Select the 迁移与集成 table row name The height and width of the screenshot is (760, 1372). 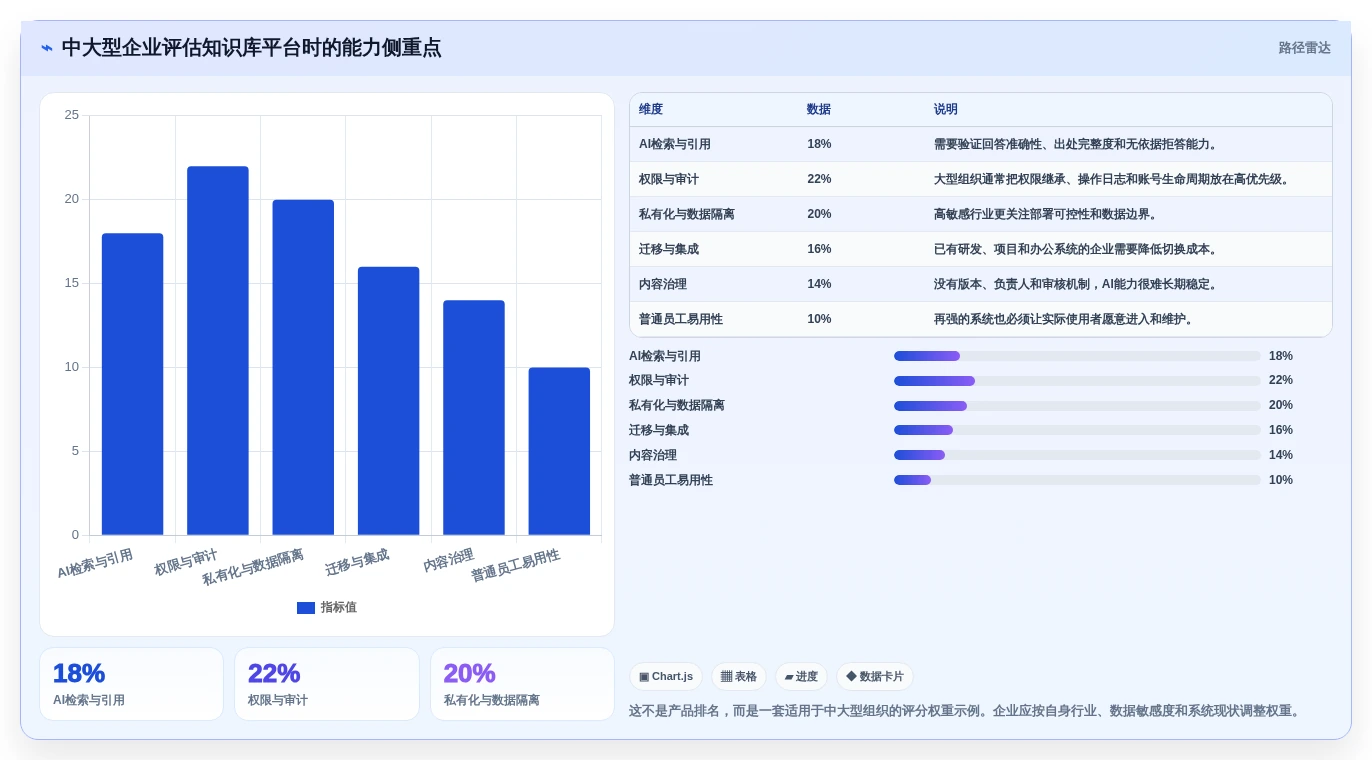[x=669, y=250]
